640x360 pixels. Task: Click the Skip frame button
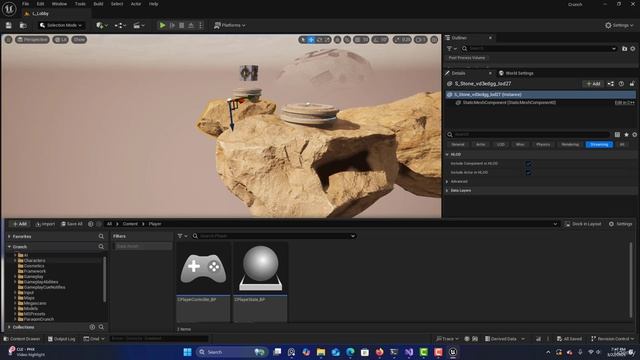(x=172, y=25)
